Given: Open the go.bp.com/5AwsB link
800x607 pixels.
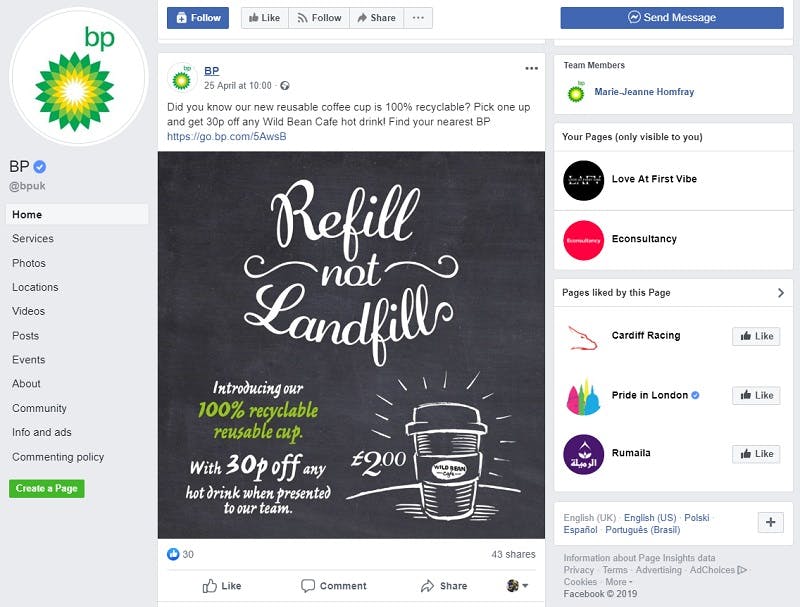Looking at the screenshot, I should pyautogui.click(x=227, y=137).
